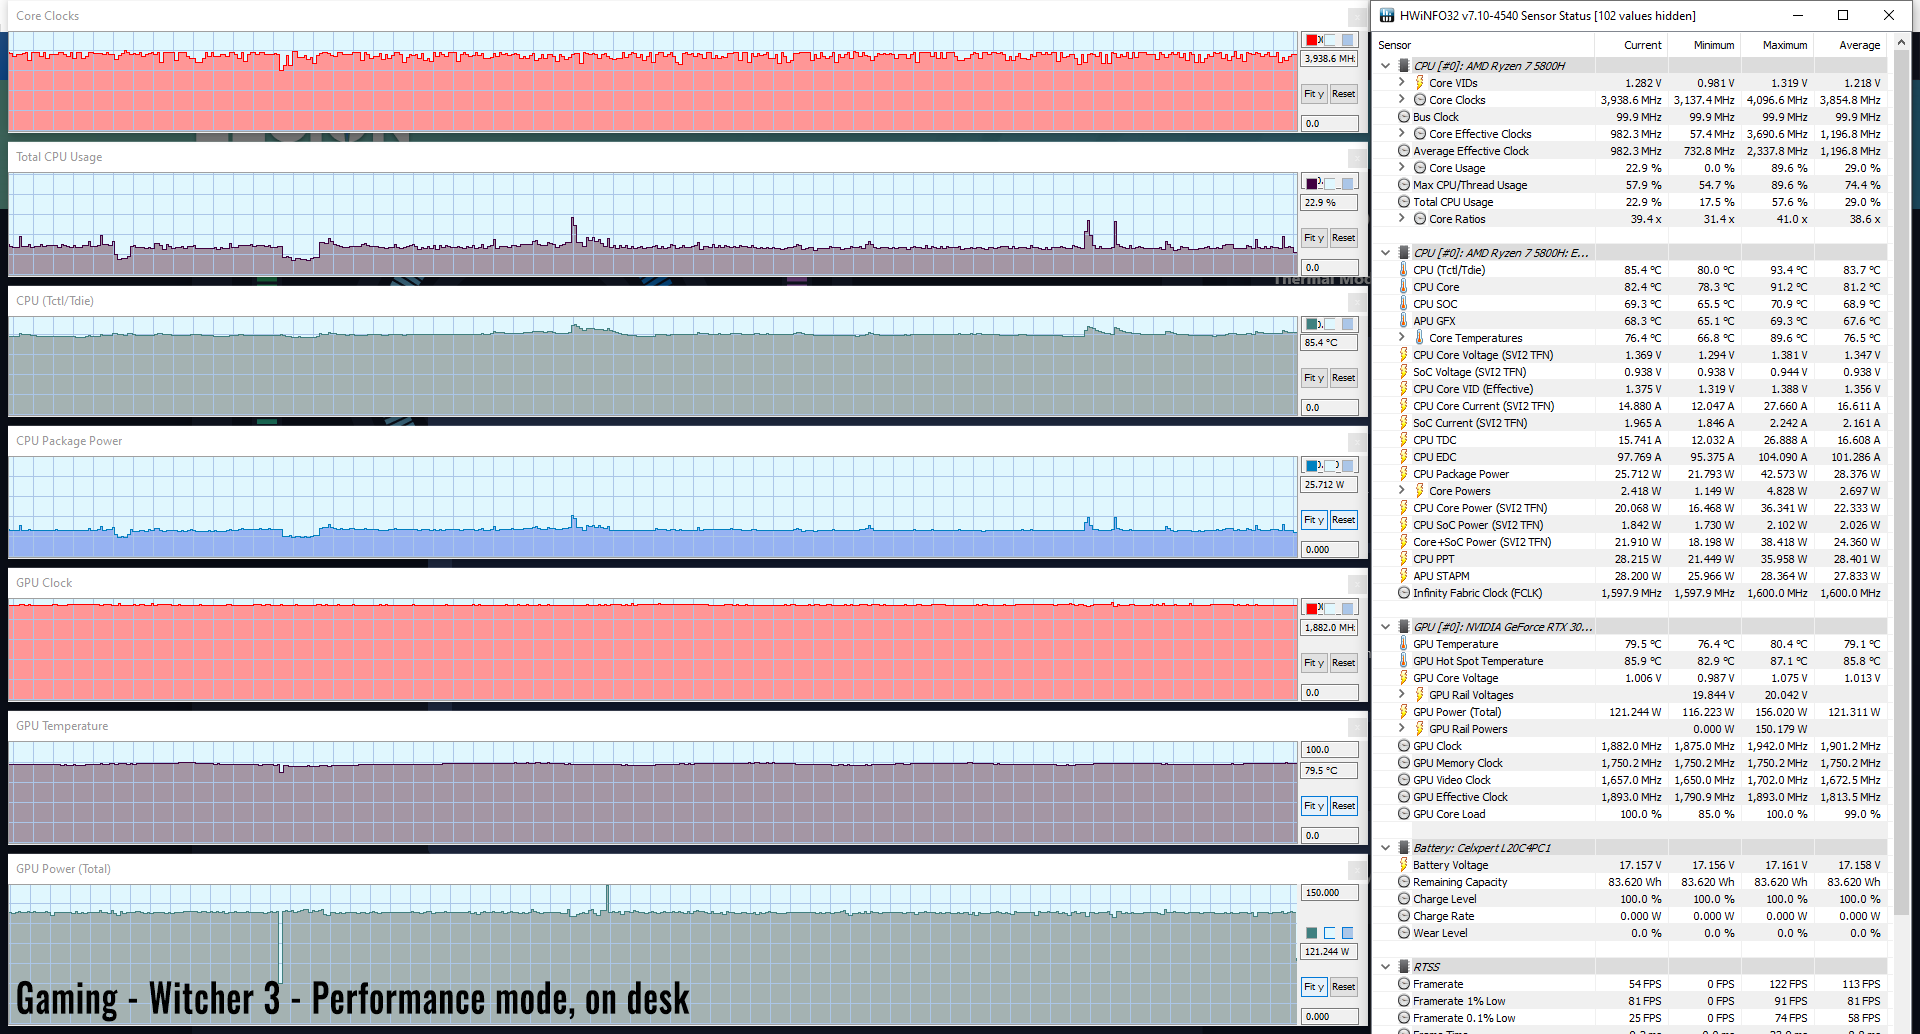The image size is (1920, 1034).
Task: Click the HWiNFO32 app icon in title bar
Action: point(1386,15)
